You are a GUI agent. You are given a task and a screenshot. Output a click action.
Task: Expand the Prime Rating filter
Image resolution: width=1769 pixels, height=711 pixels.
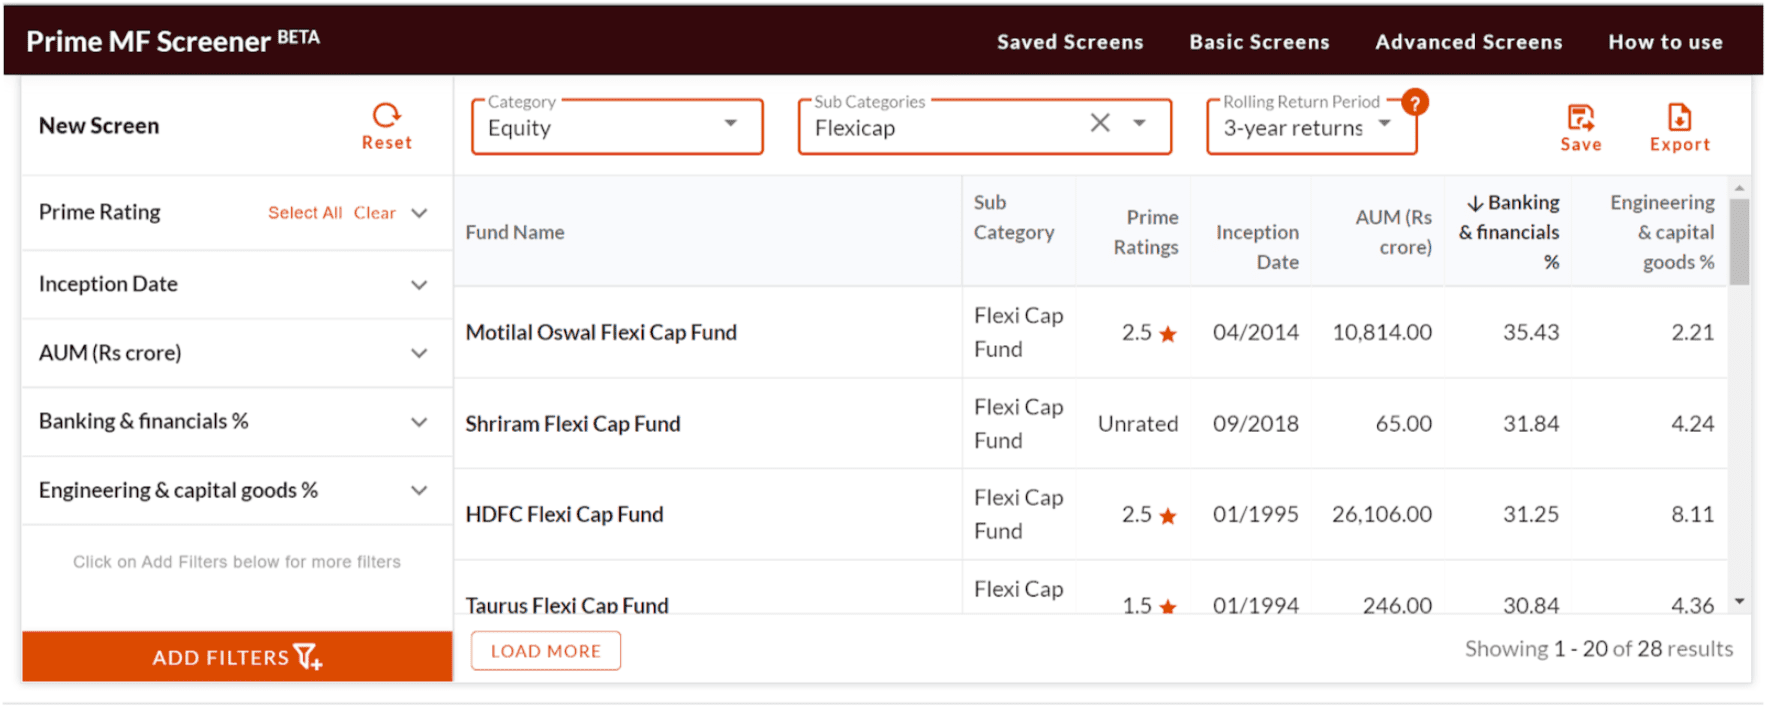click(x=419, y=213)
